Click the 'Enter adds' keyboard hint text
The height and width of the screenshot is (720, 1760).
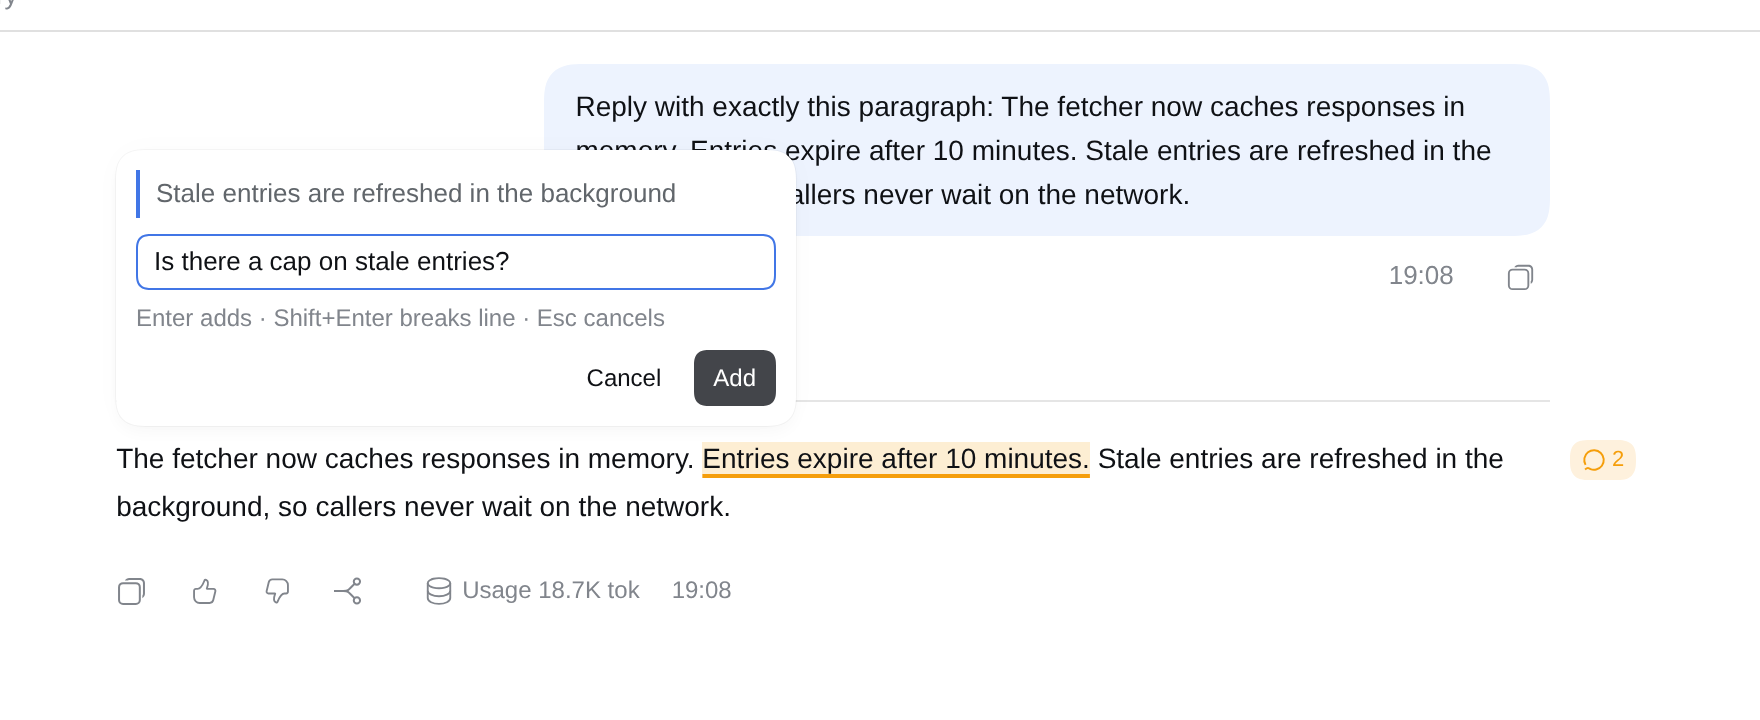coord(194,318)
